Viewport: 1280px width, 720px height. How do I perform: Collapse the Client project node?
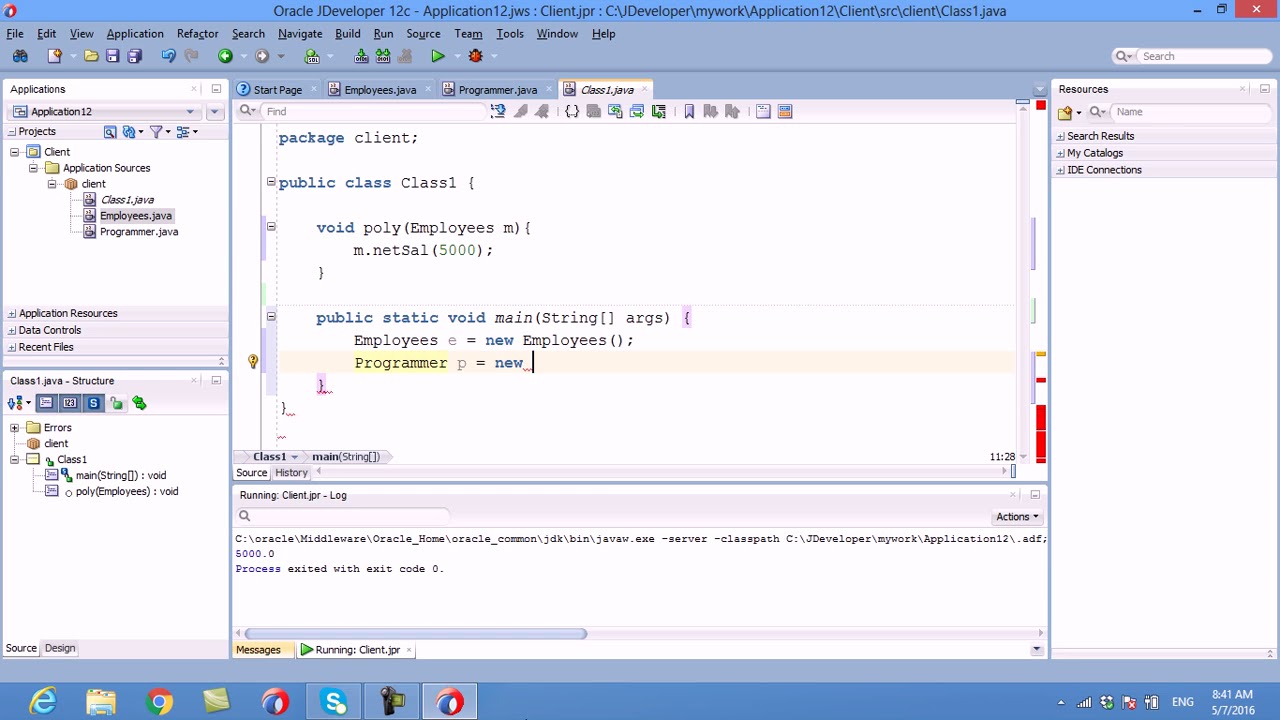(x=15, y=152)
